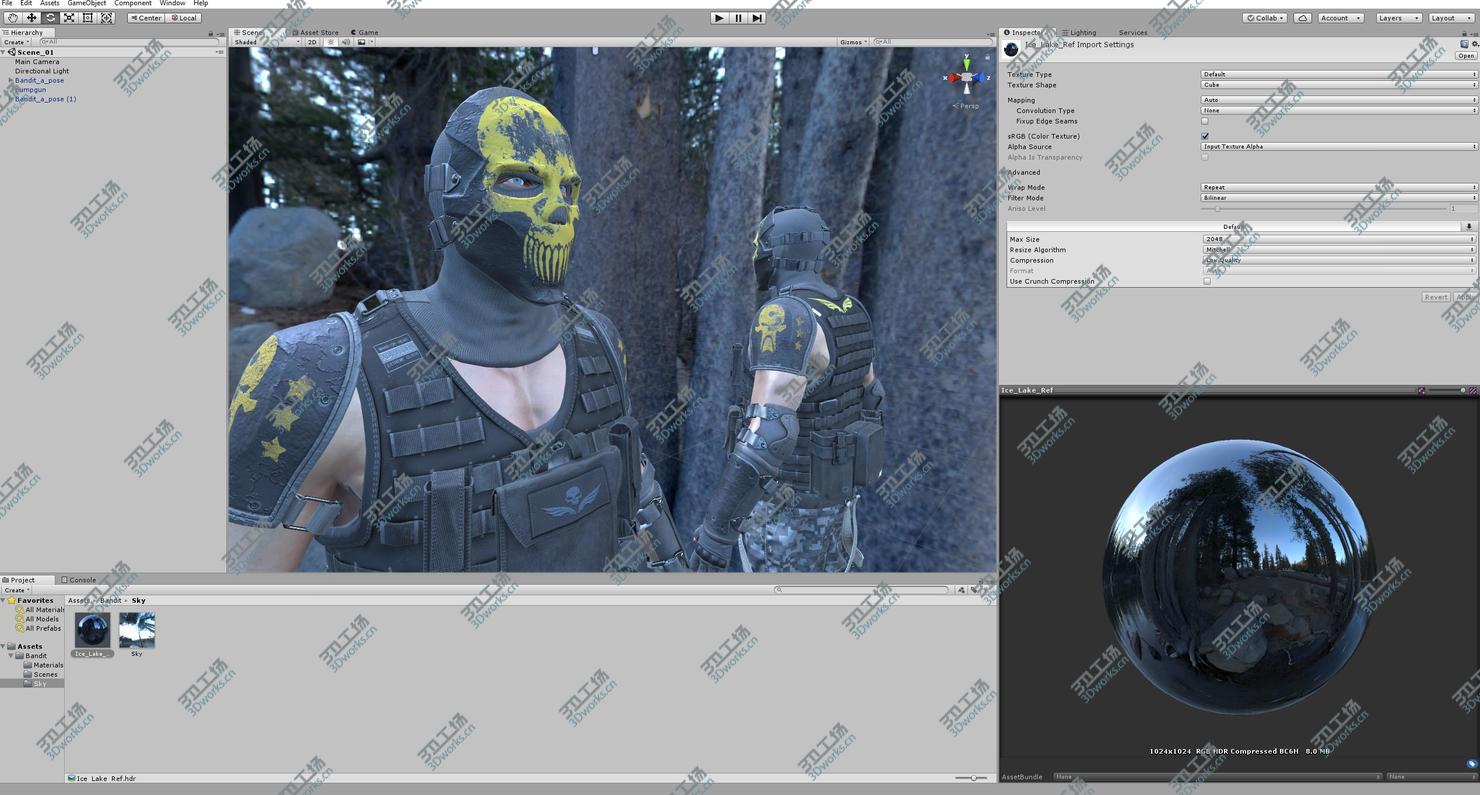
Task: Toggle scene lighting sun icon
Action: (331, 42)
